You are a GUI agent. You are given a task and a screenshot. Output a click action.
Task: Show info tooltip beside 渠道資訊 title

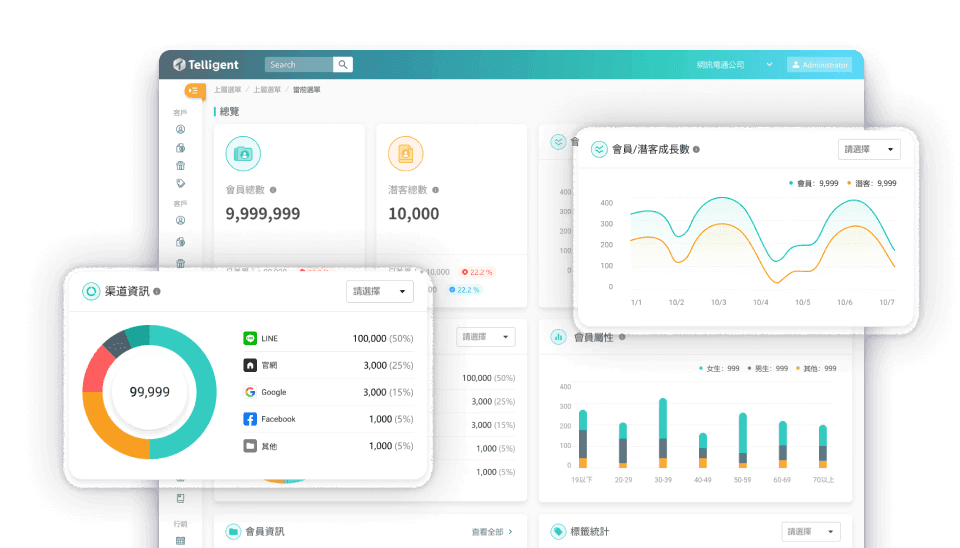point(157,291)
